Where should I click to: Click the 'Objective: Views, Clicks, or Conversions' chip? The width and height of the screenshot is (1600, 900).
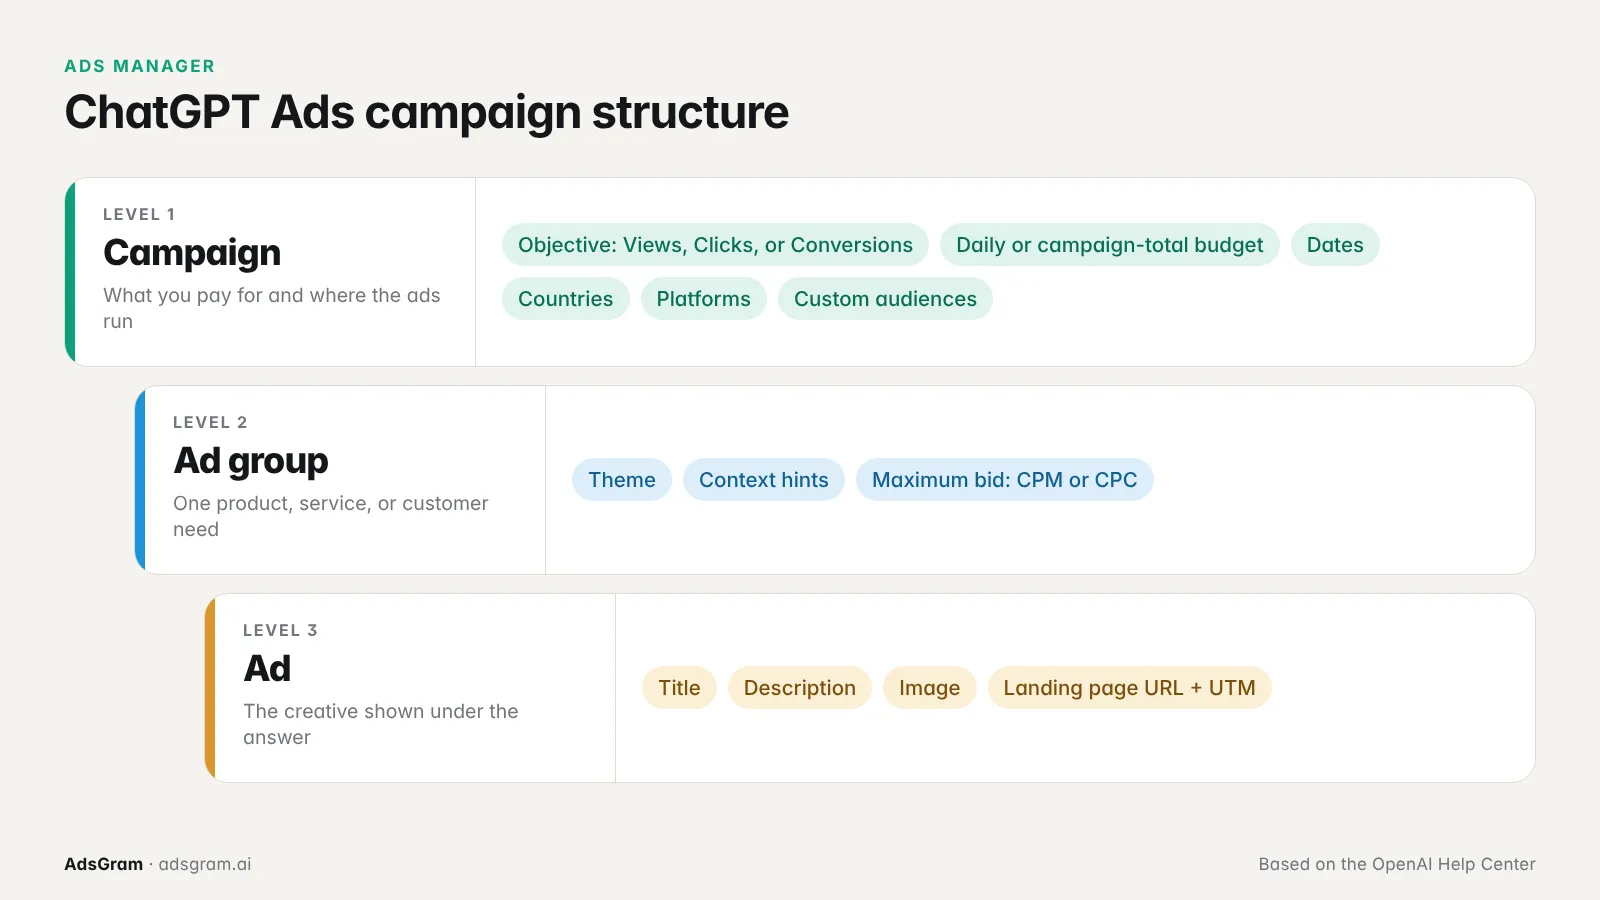click(x=715, y=245)
